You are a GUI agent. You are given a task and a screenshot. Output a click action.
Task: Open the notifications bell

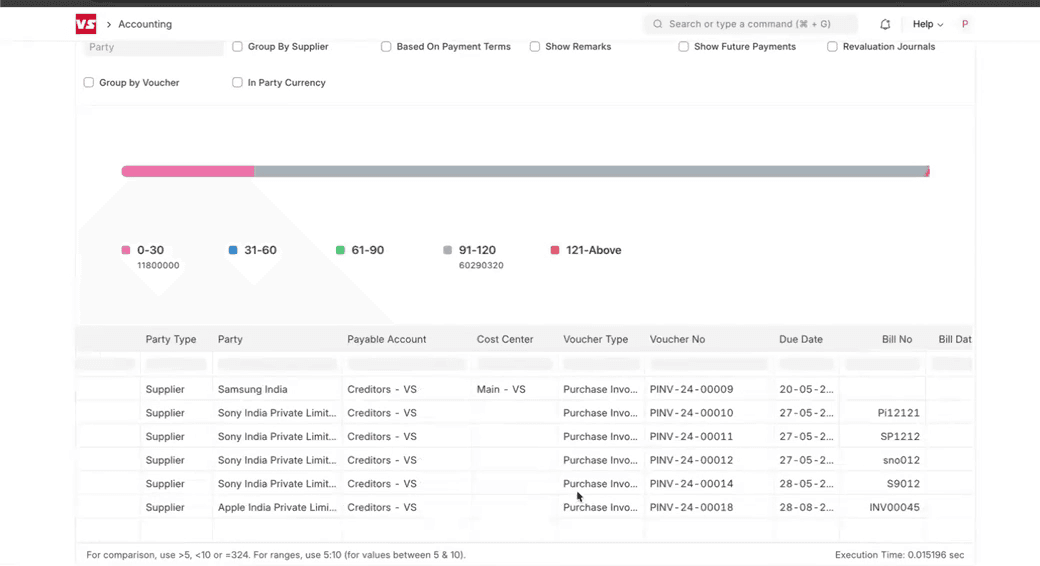[x=885, y=24]
